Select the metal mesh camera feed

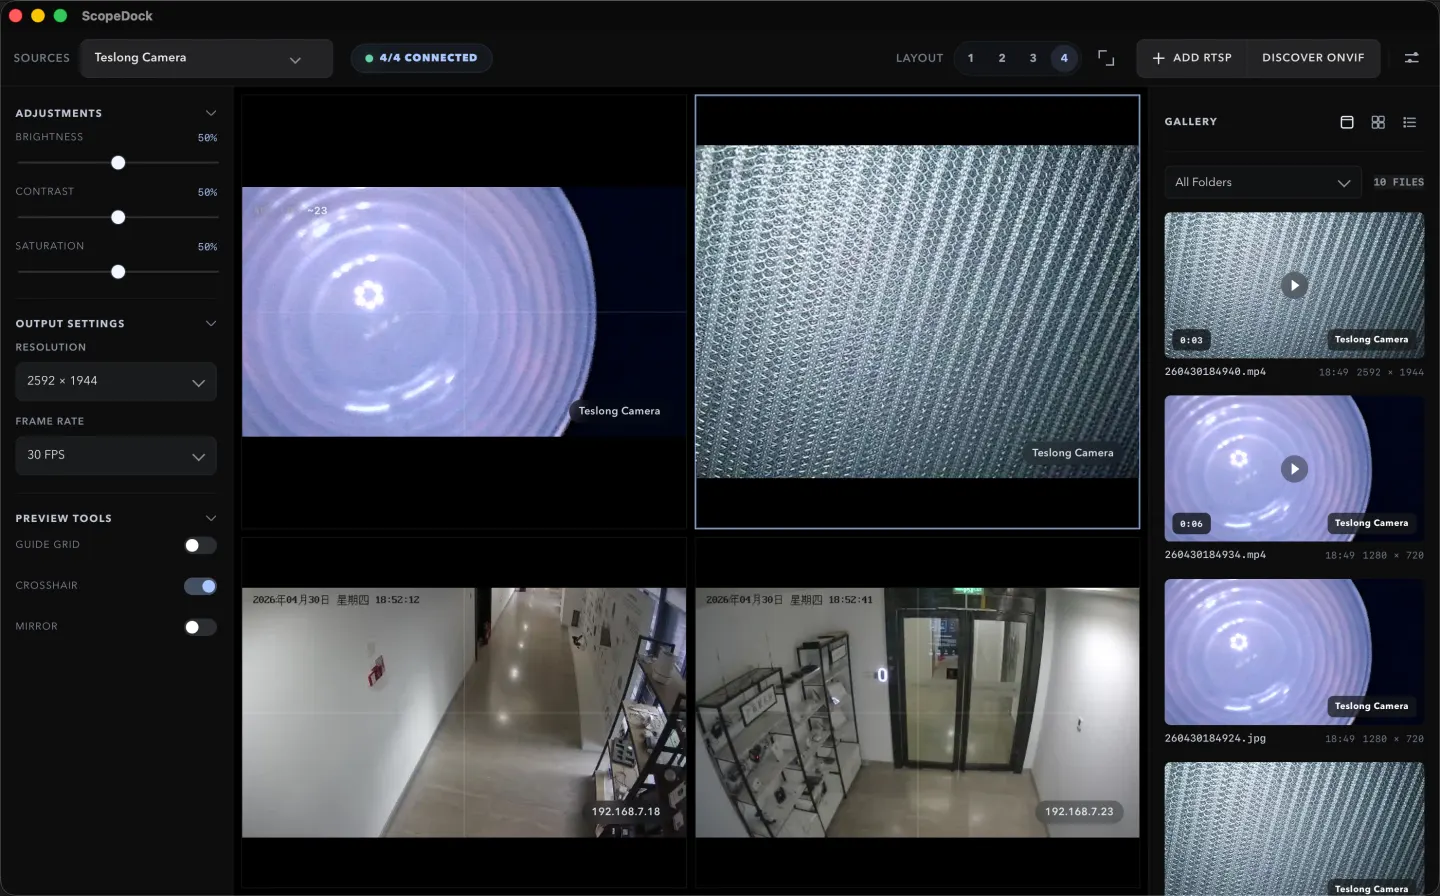tap(917, 311)
